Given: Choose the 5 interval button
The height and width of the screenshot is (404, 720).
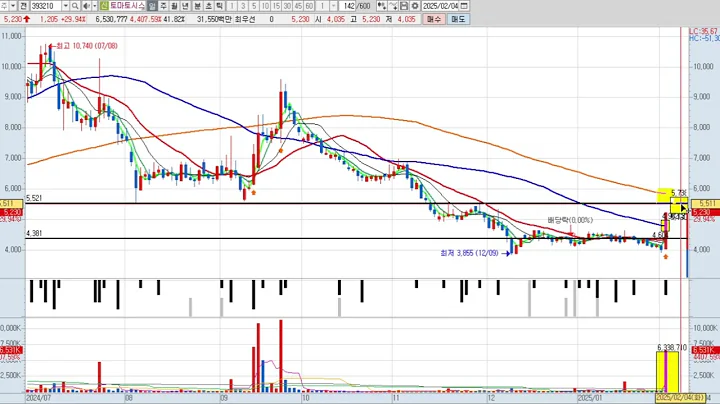Looking at the screenshot, I should [x=254, y=6].
